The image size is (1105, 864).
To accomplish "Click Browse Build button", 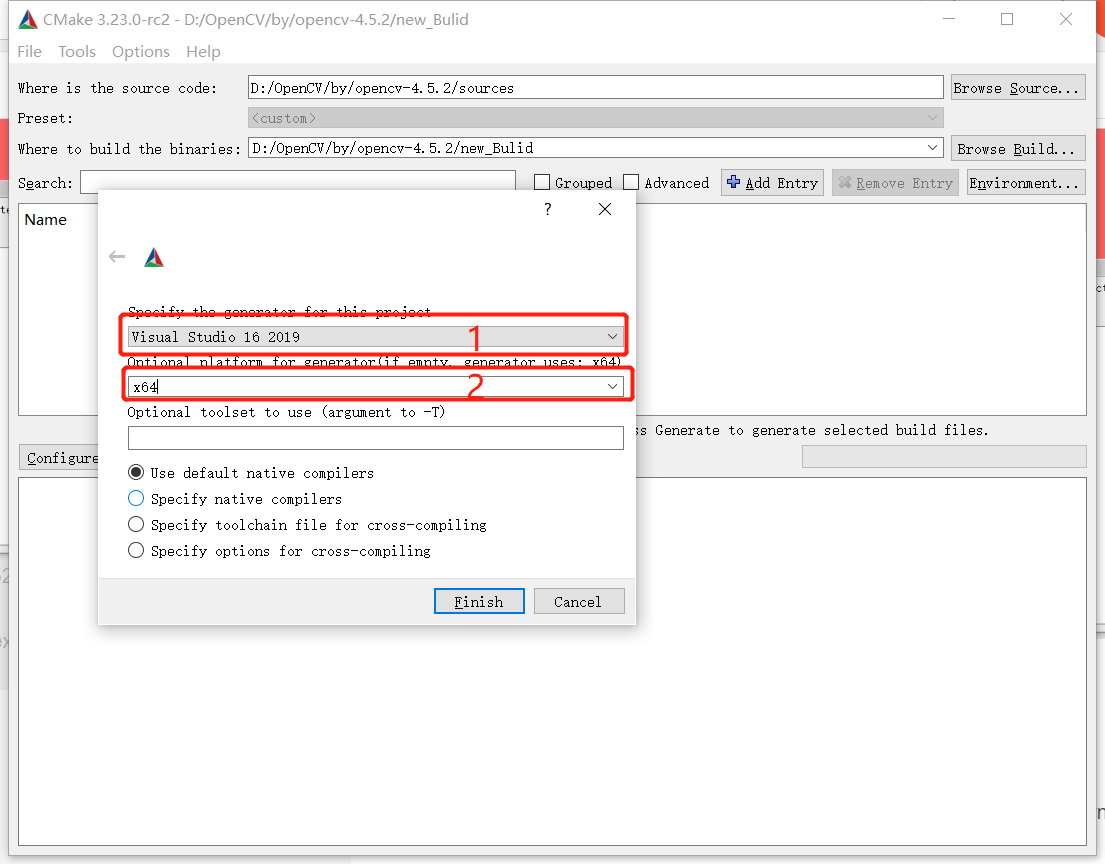I will pyautogui.click(x=1018, y=149).
